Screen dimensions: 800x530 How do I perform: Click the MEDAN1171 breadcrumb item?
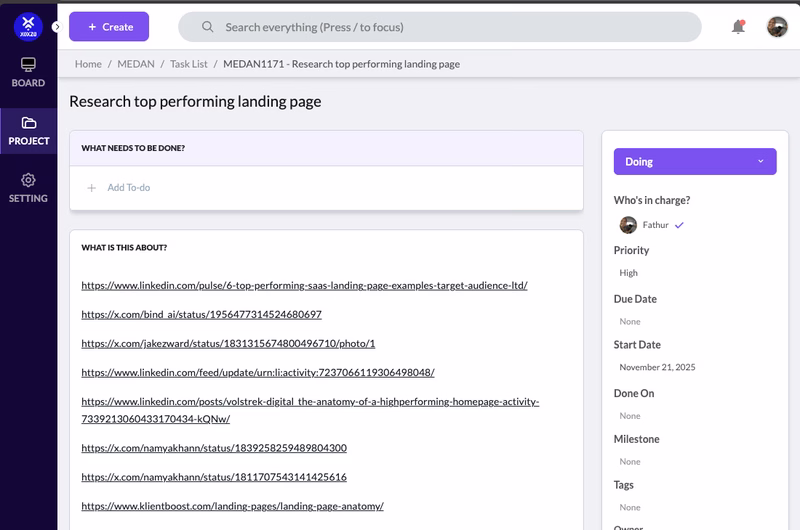click(x=341, y=64)
